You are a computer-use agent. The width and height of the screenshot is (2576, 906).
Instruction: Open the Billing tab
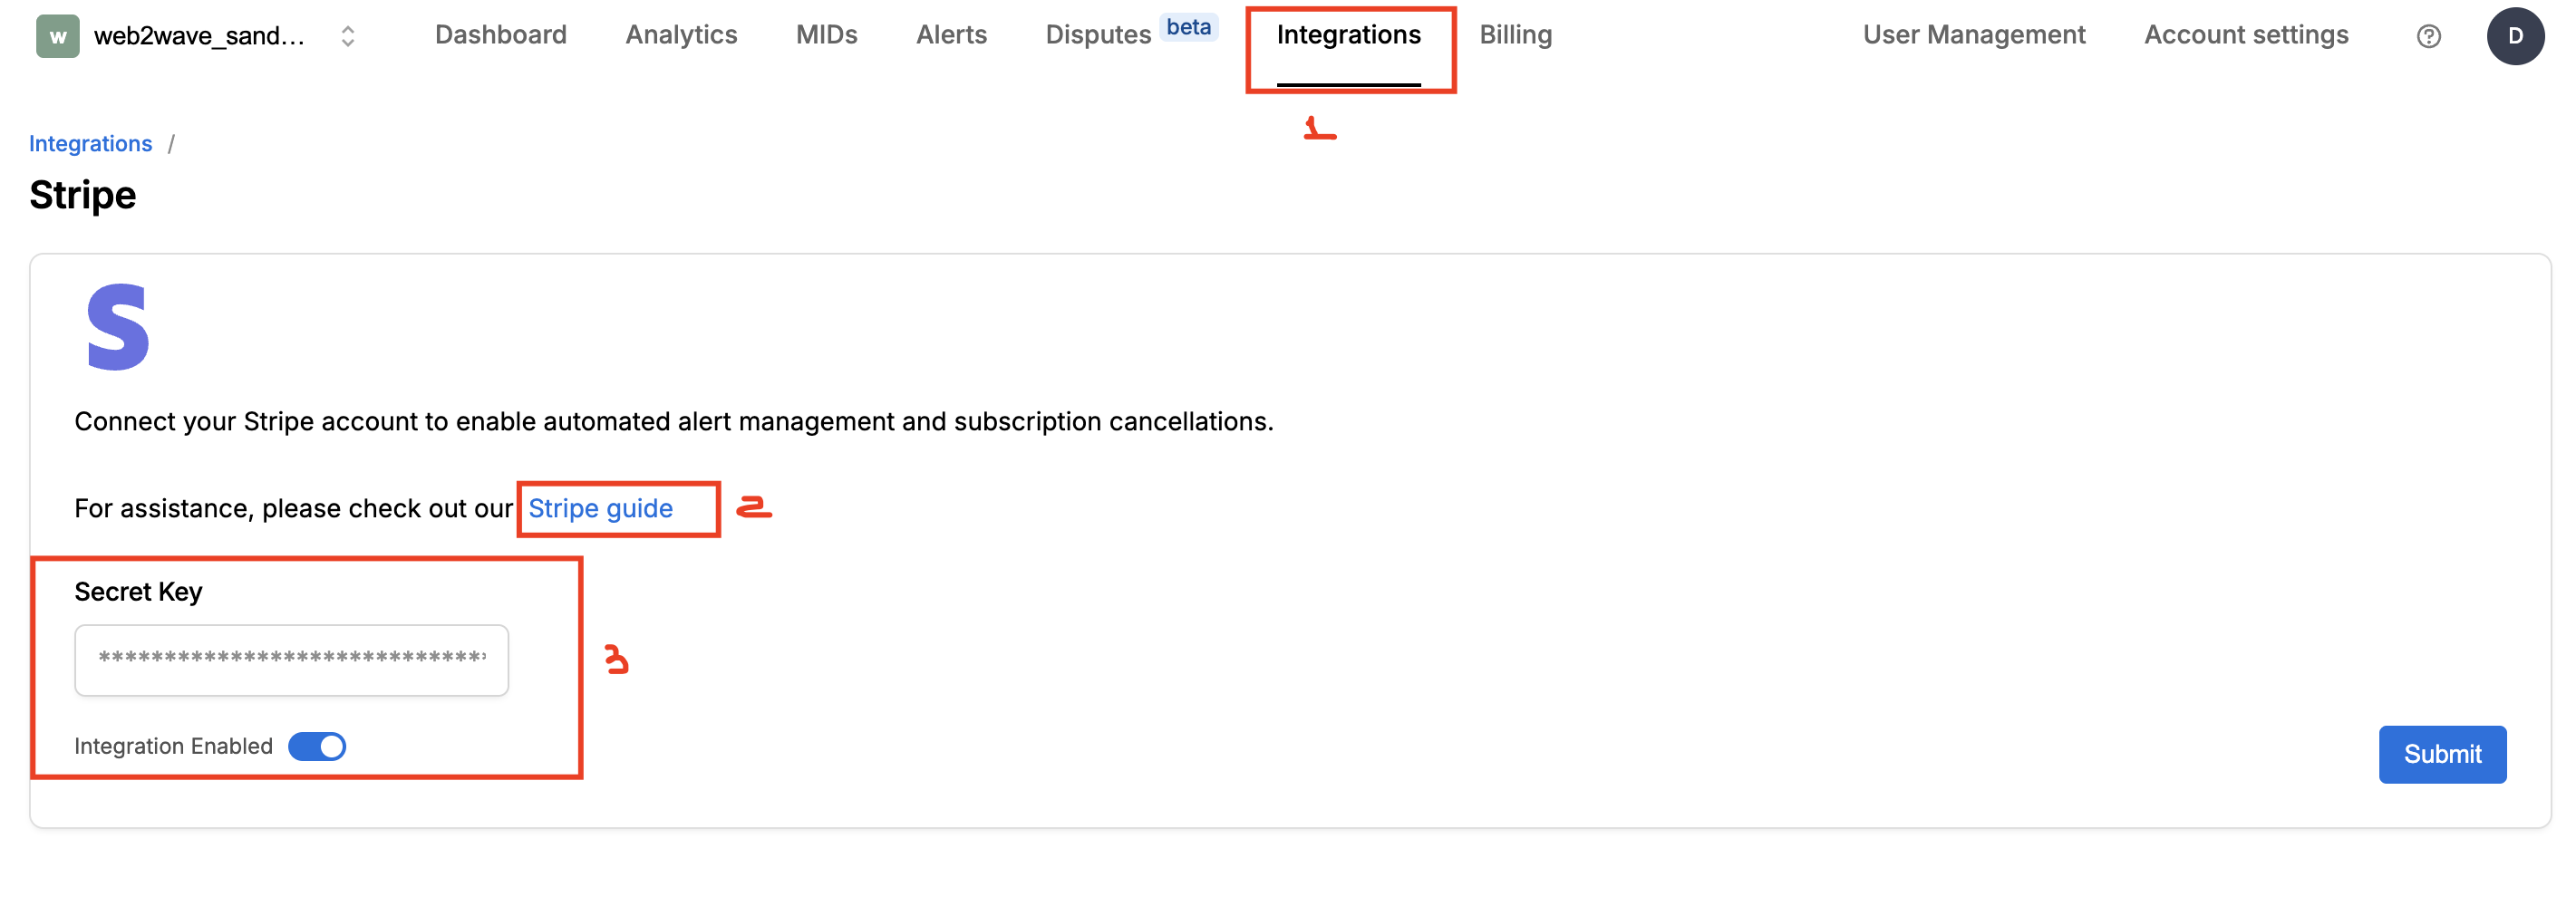(x=1515, y=35)
